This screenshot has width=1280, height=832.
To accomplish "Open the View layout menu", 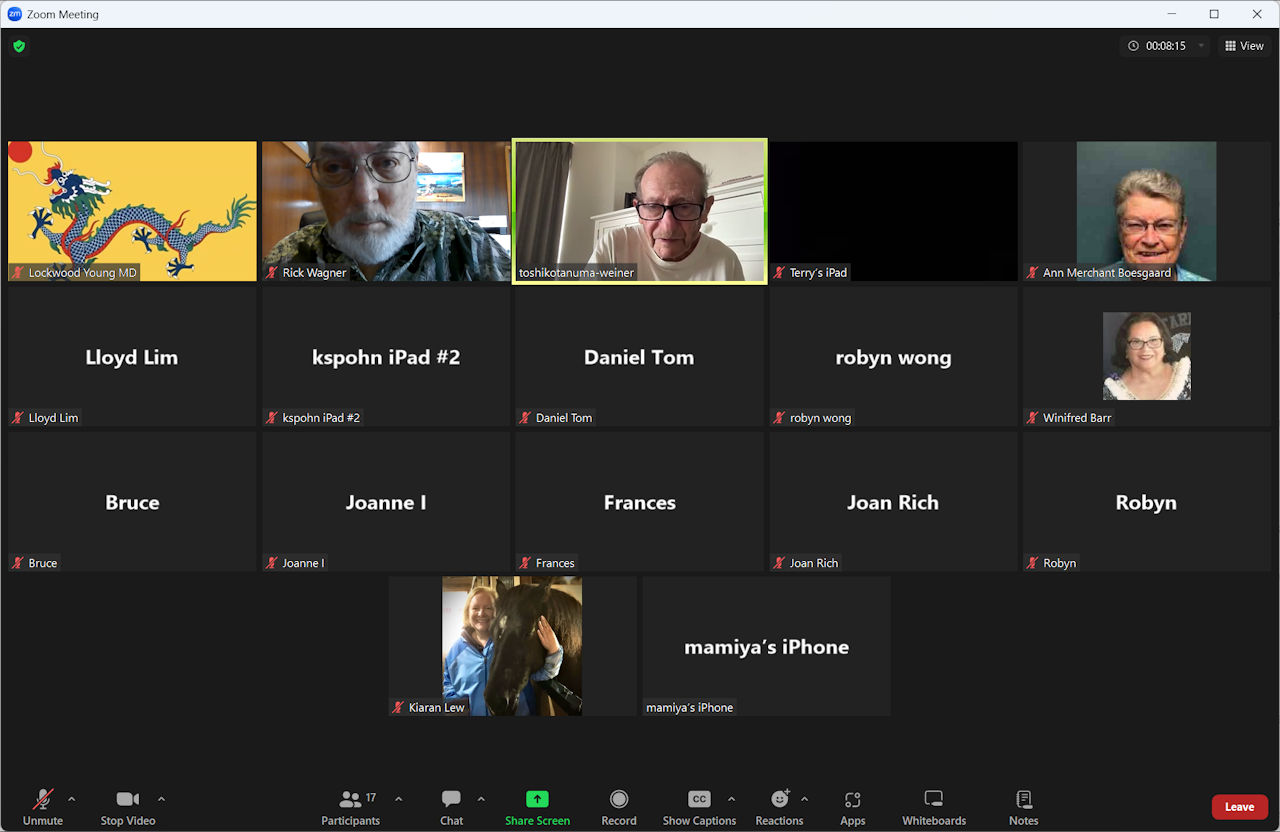I will tap(1245, 46).
